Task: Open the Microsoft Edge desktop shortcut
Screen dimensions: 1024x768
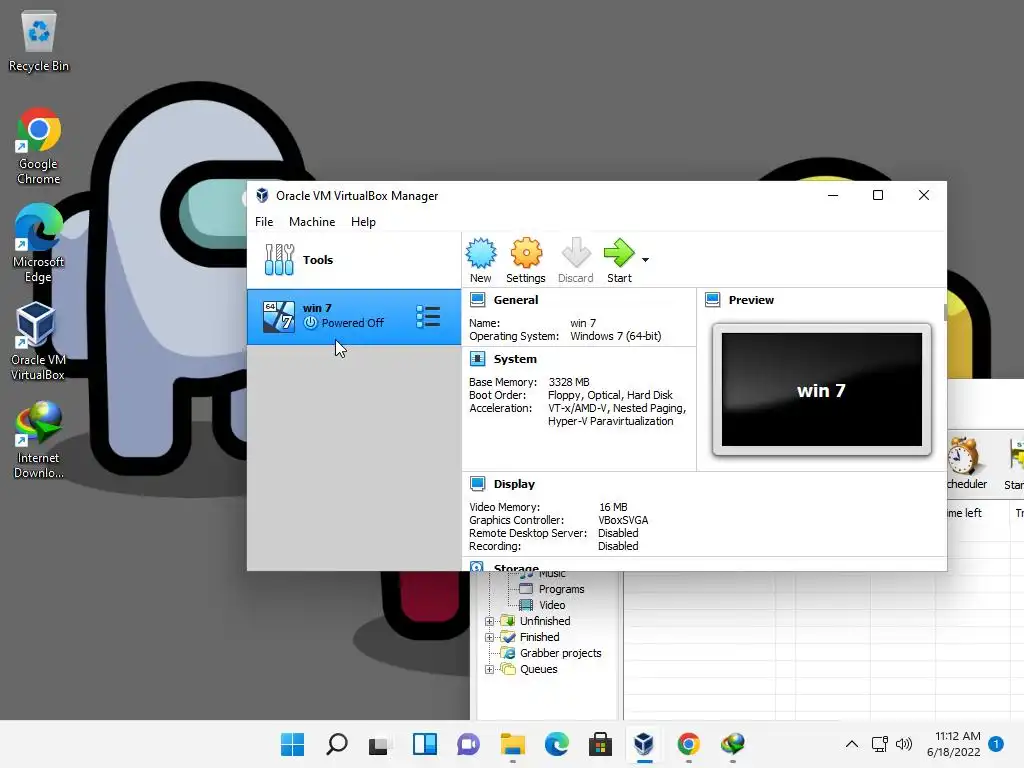Action: (39, 244)
